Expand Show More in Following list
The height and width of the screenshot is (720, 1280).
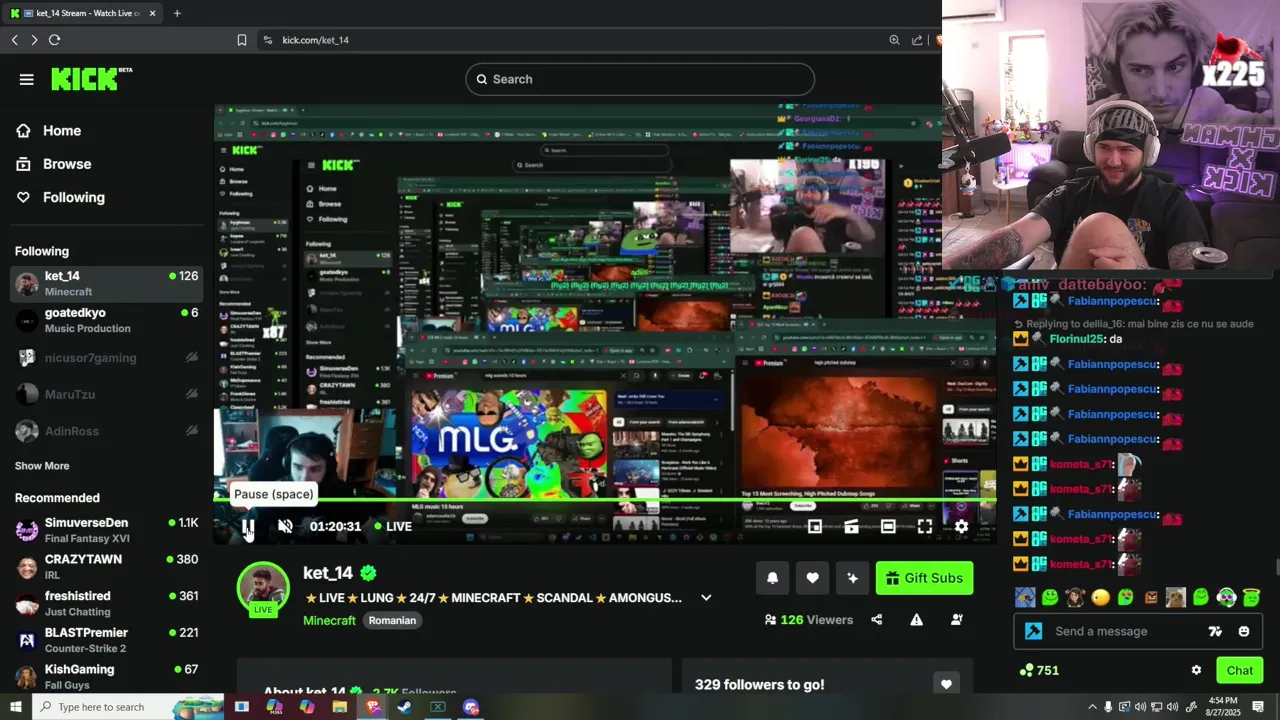click(x=42, y=466)
